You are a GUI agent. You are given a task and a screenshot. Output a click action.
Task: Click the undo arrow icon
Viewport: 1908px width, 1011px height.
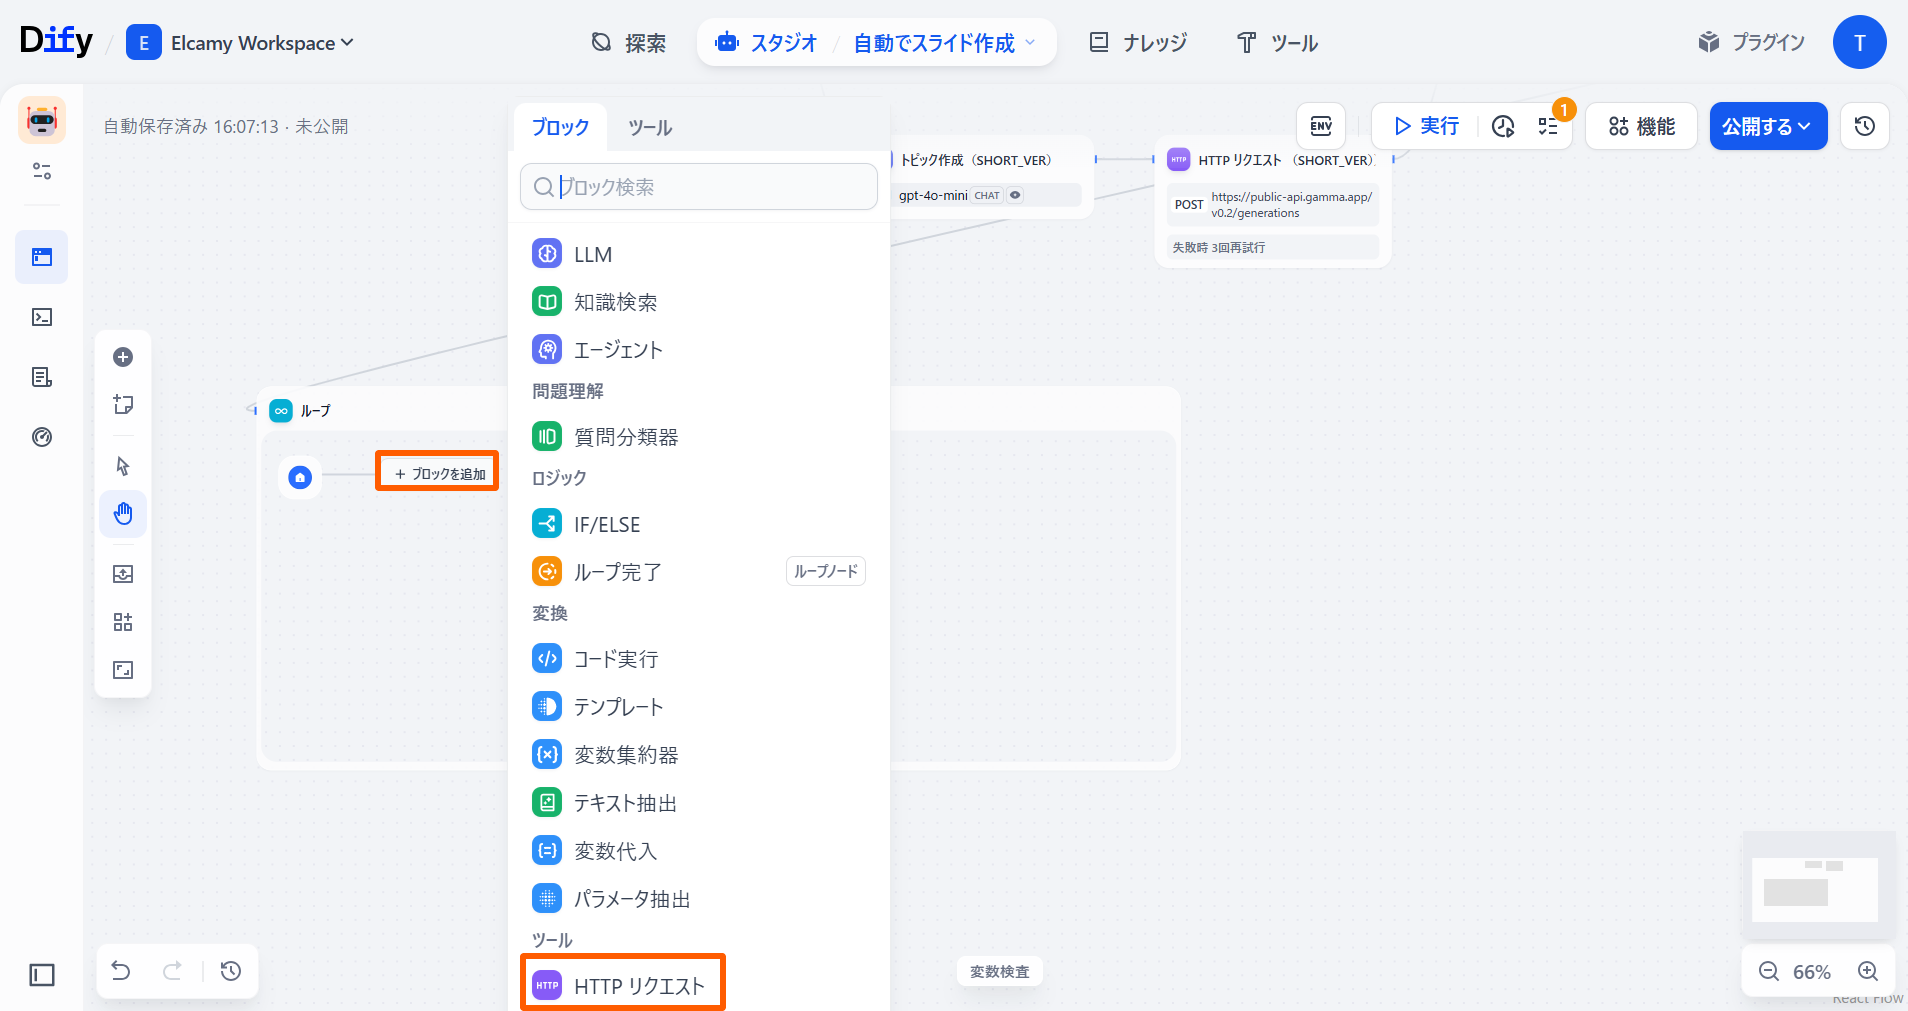point(121,971)
